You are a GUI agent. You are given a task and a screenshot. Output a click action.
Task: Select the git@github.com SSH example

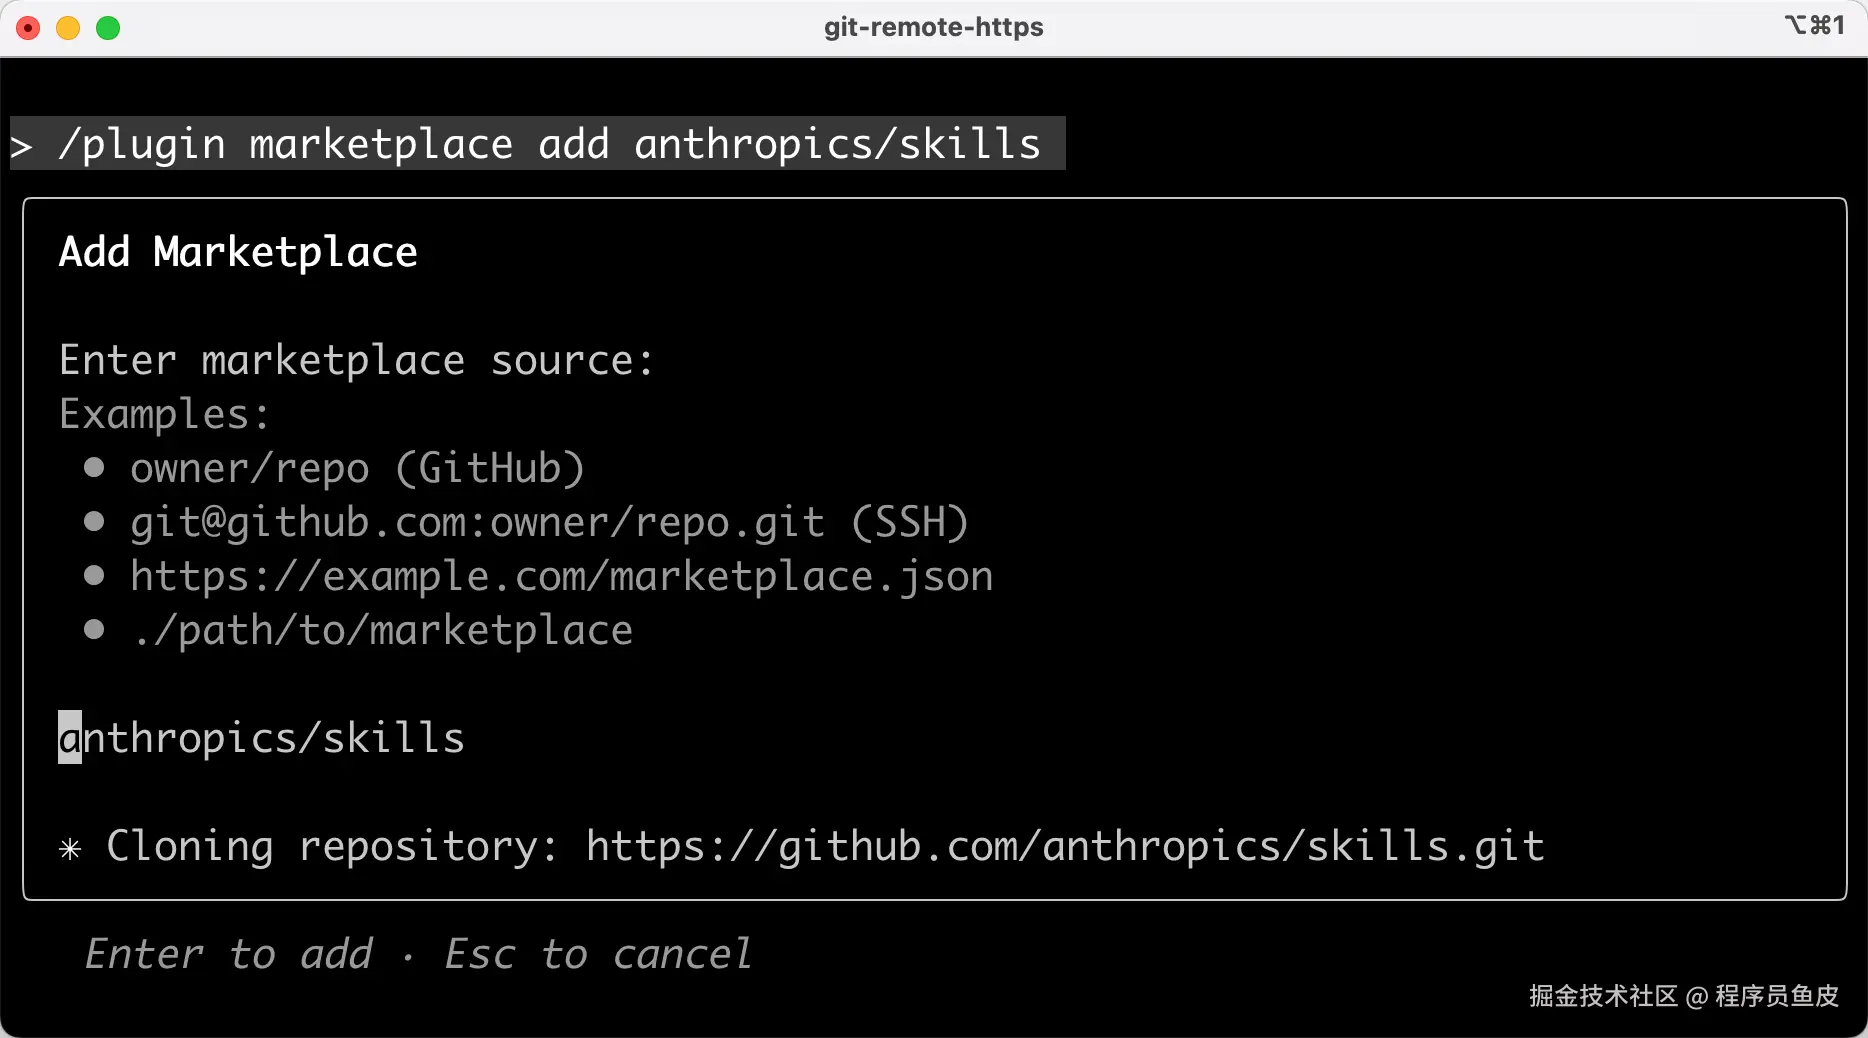(549, 522)
